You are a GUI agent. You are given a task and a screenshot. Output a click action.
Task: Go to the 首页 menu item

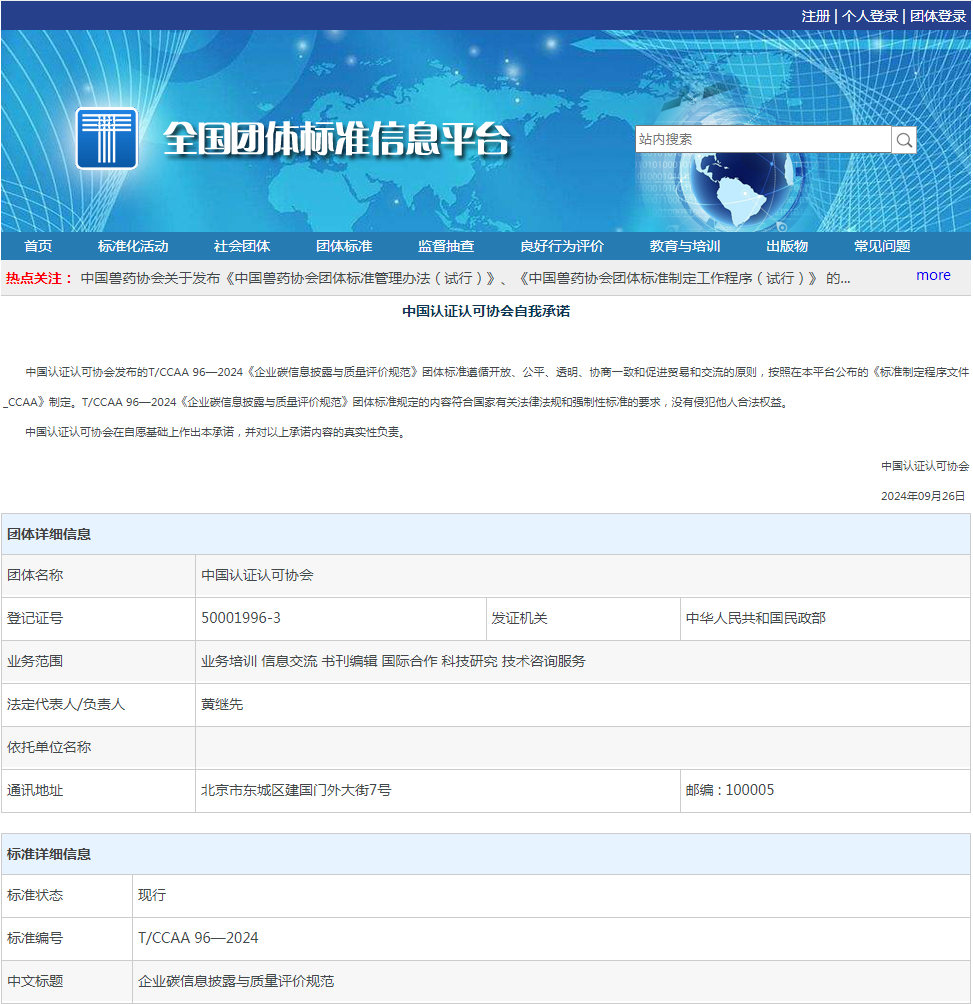[x=38, y=246]
